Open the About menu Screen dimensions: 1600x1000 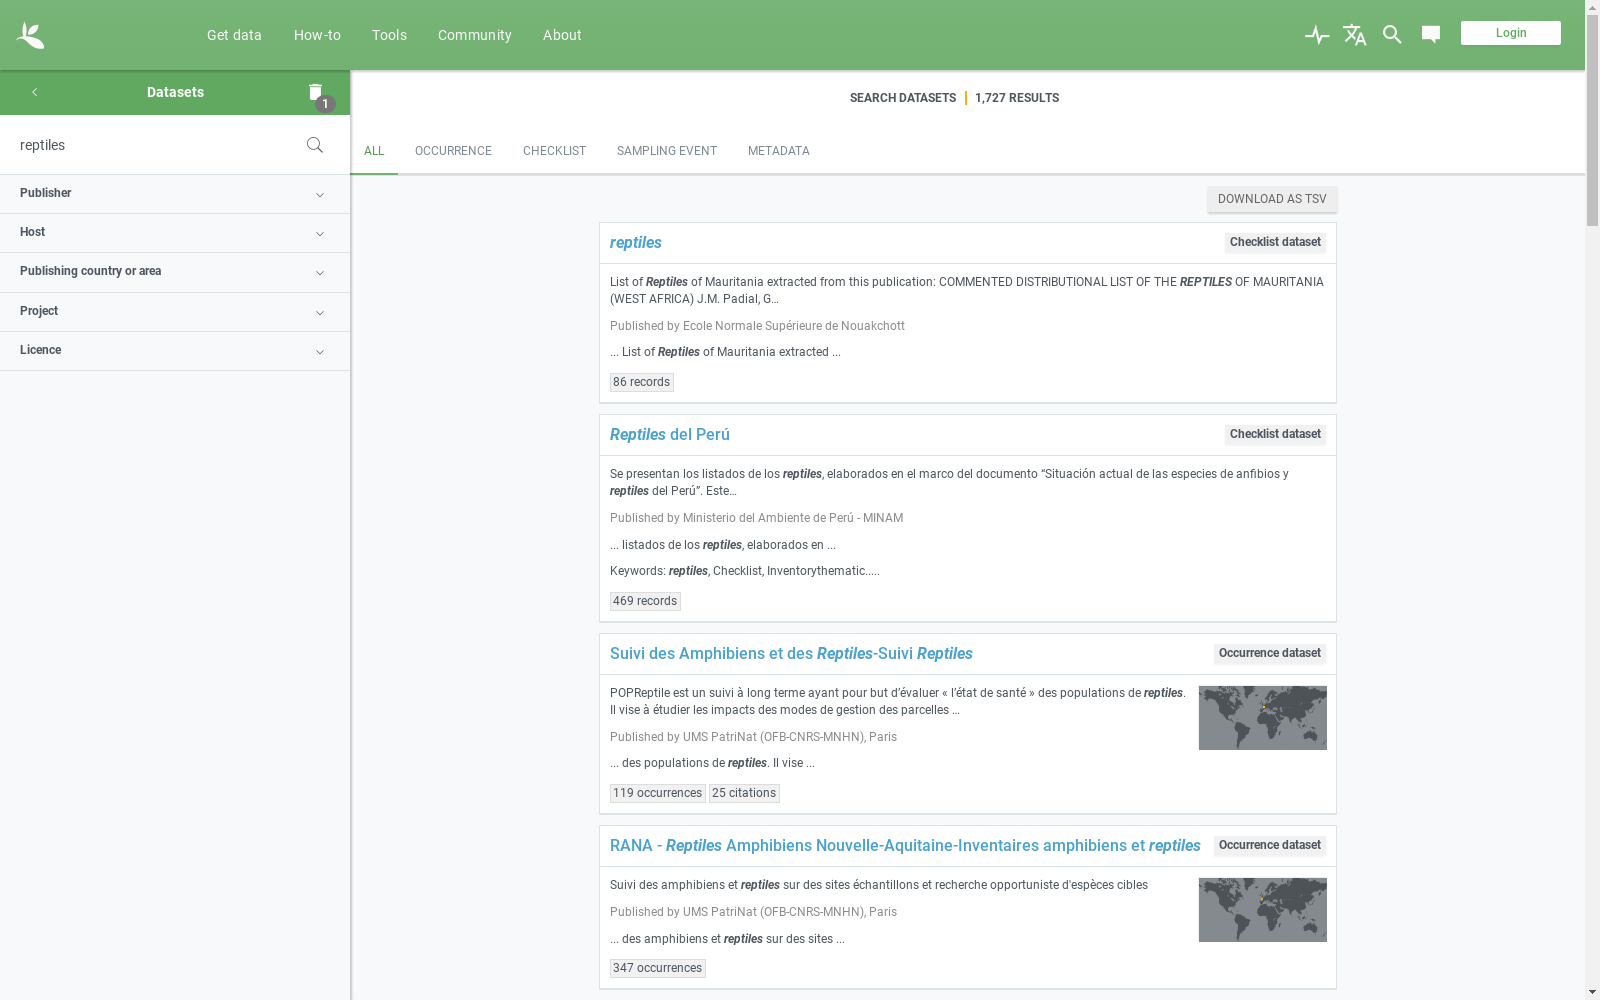(x=562, y=35)
